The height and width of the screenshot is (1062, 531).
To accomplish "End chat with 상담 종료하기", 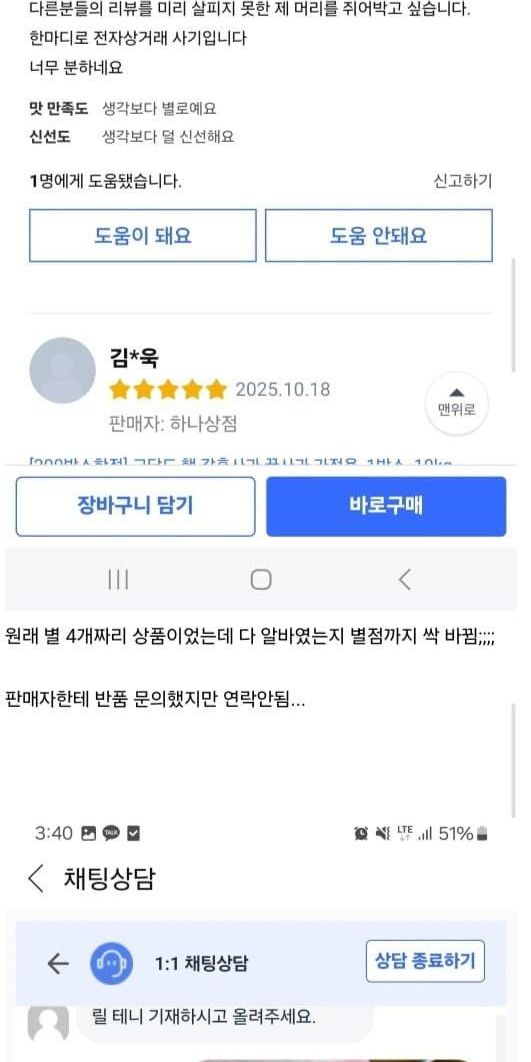I will (425, 961).
